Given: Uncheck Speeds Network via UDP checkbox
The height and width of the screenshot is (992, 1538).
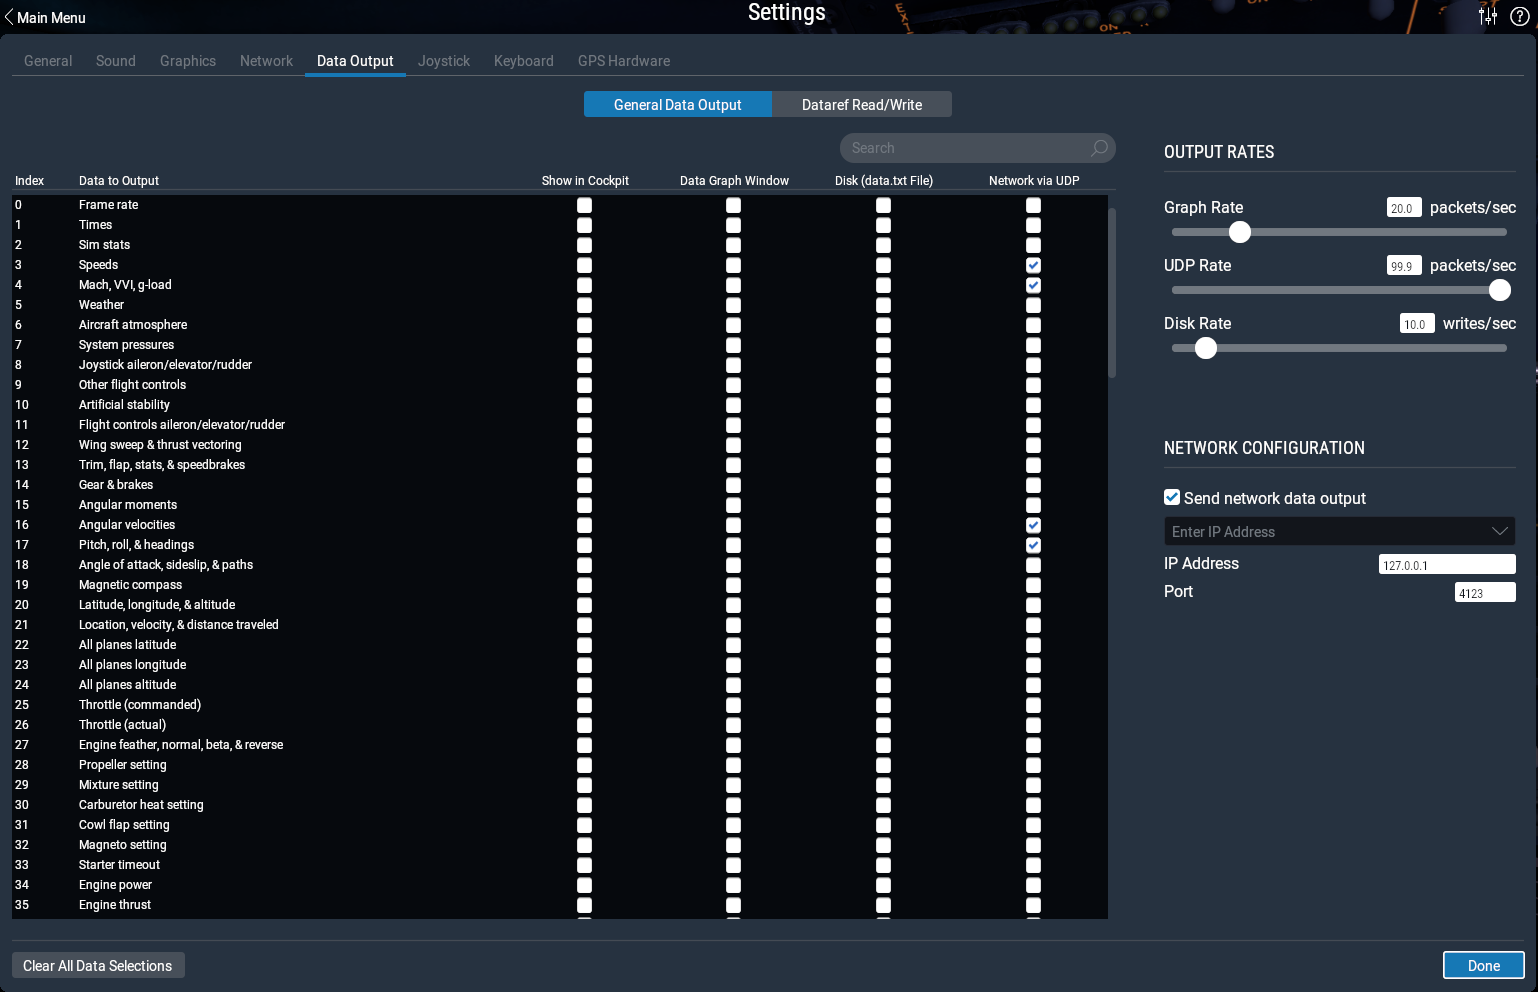Looking at the screenshot, I should coord(1033,265).
